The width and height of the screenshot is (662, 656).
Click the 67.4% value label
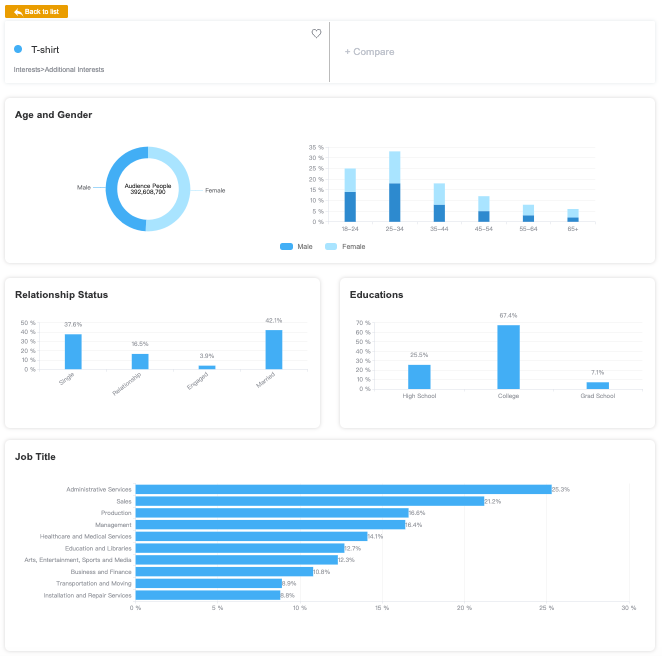pos(508,315)
